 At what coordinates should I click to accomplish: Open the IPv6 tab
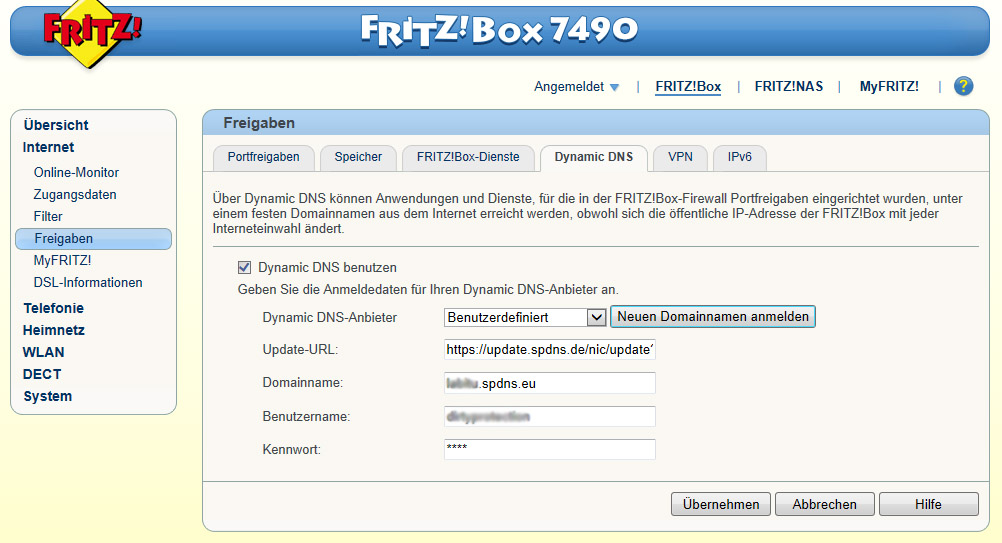(739, 157)
